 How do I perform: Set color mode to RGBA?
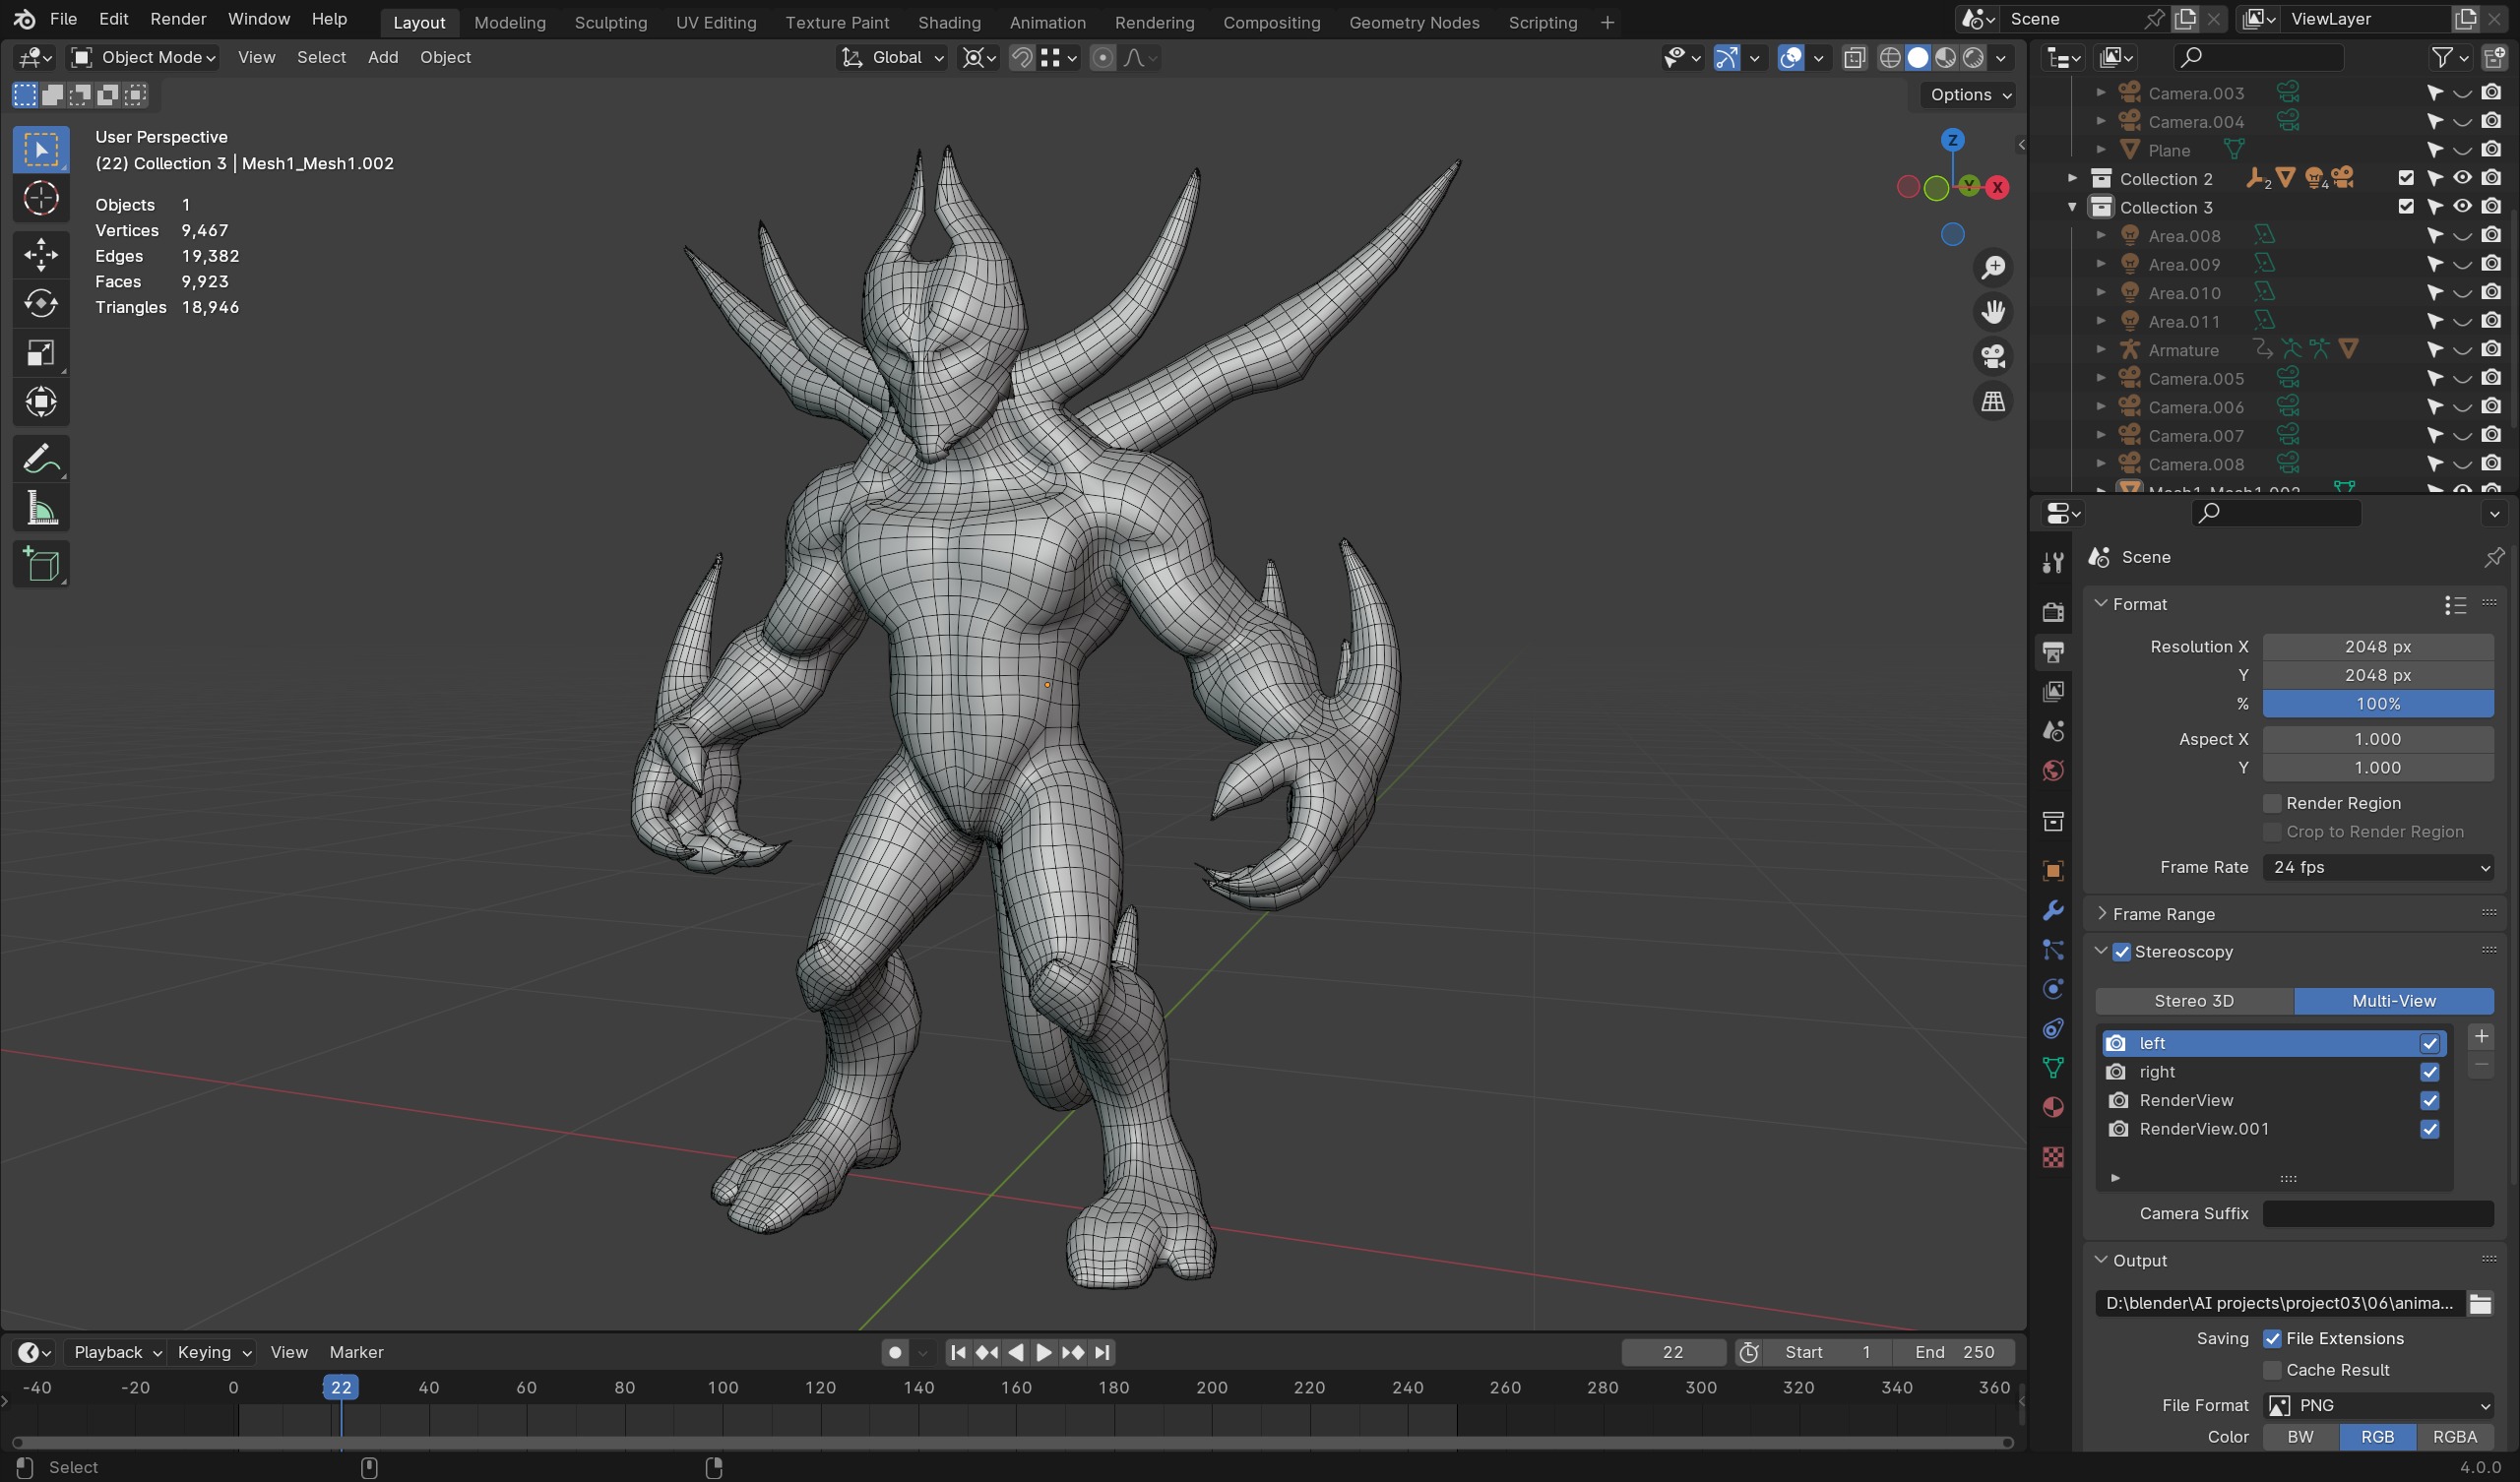(x=2455, y=1437)
